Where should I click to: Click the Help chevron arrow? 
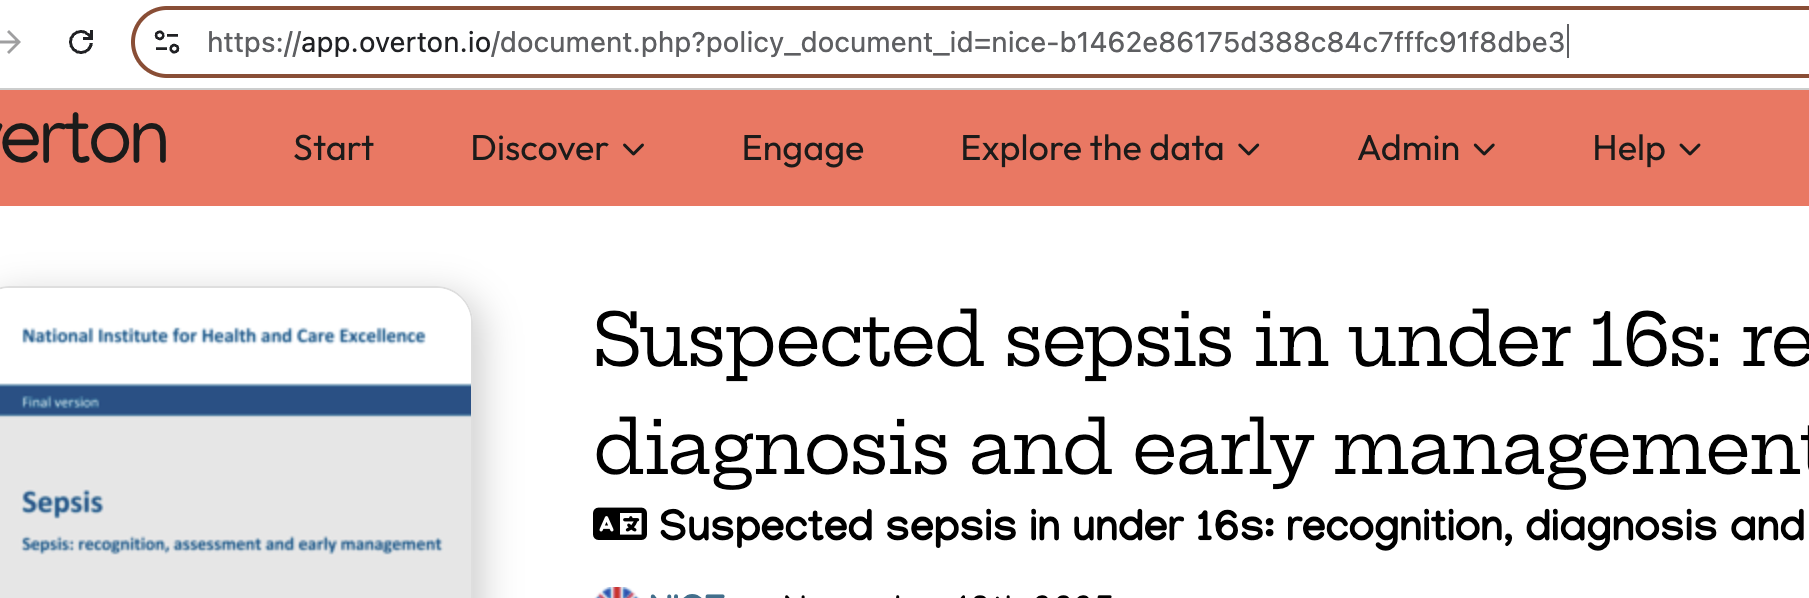(1690, 150)
